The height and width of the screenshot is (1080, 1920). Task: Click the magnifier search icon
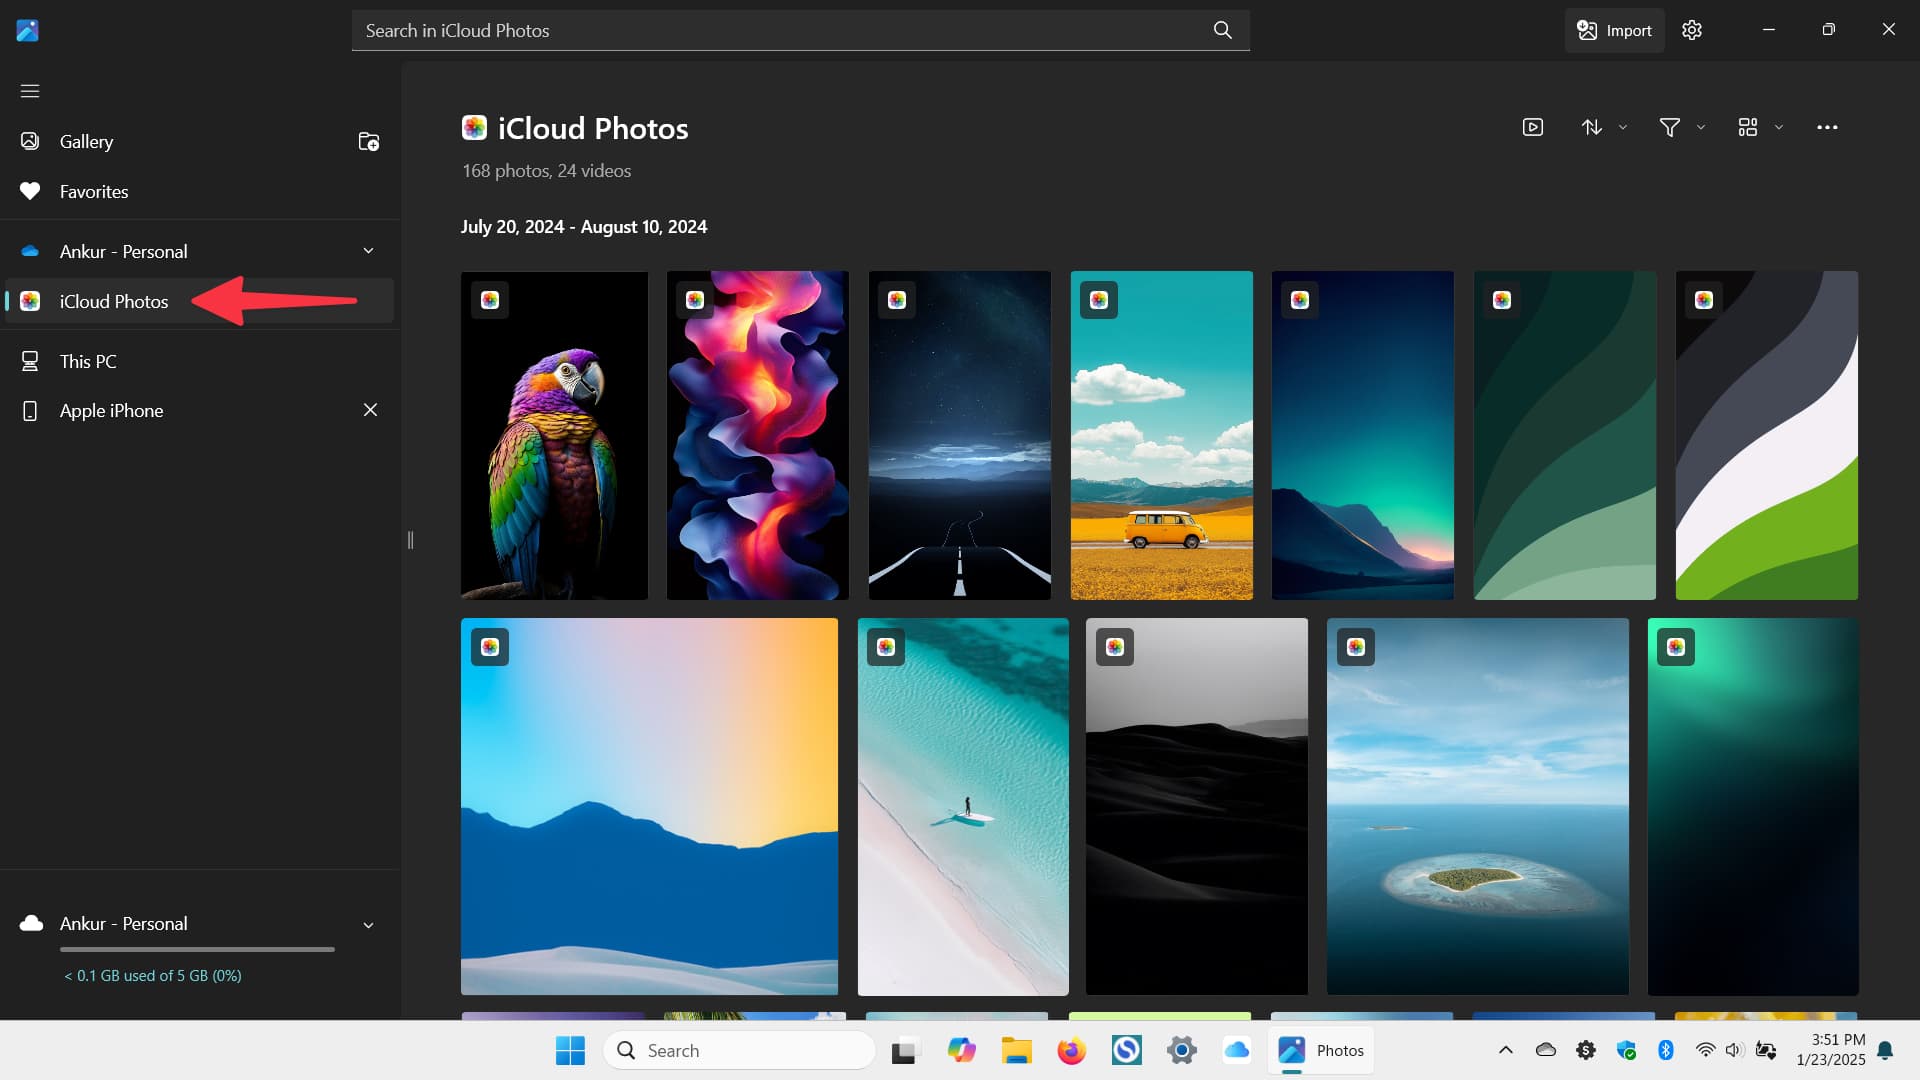1222,30
